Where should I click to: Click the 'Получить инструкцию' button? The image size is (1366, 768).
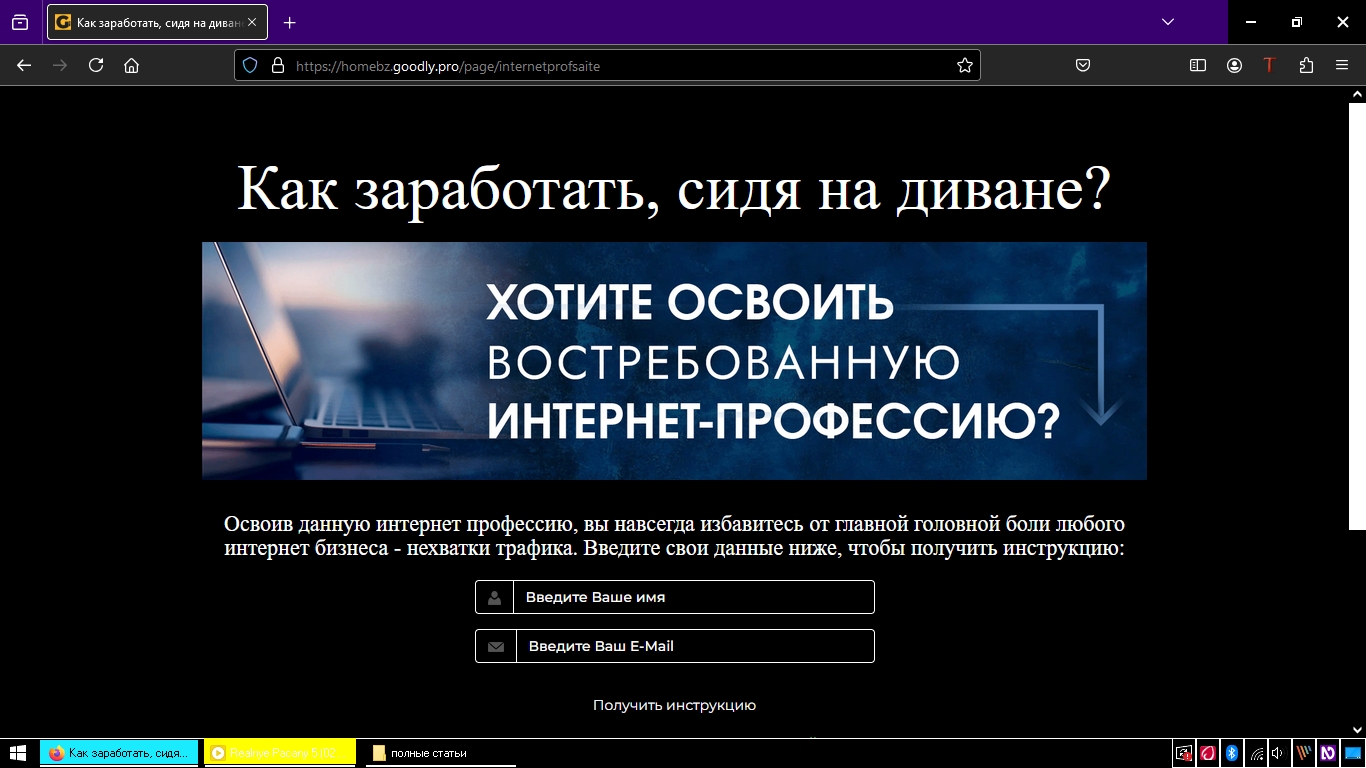(675, 705)
